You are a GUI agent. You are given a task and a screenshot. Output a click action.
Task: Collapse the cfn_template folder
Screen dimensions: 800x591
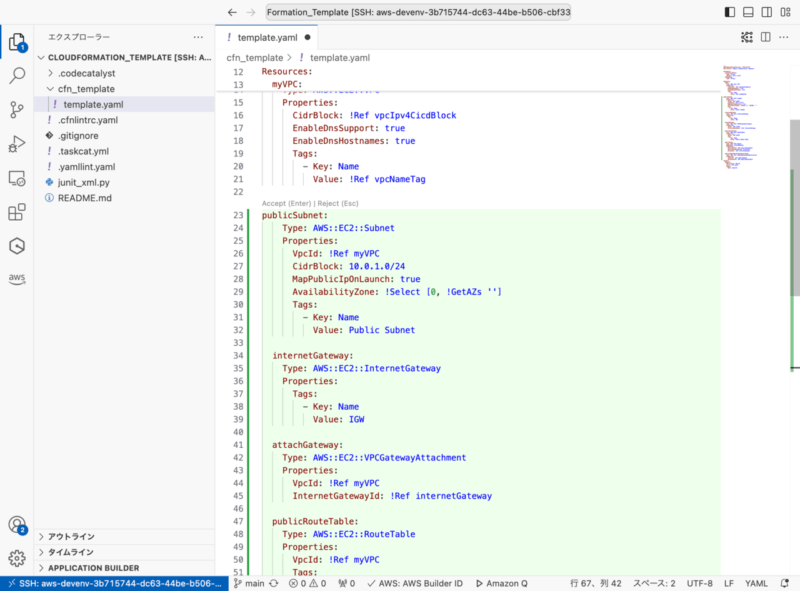(x=124, y=89)
